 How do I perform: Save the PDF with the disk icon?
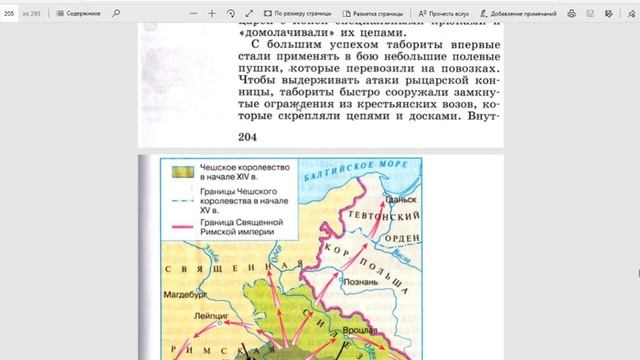coord(590,13)
